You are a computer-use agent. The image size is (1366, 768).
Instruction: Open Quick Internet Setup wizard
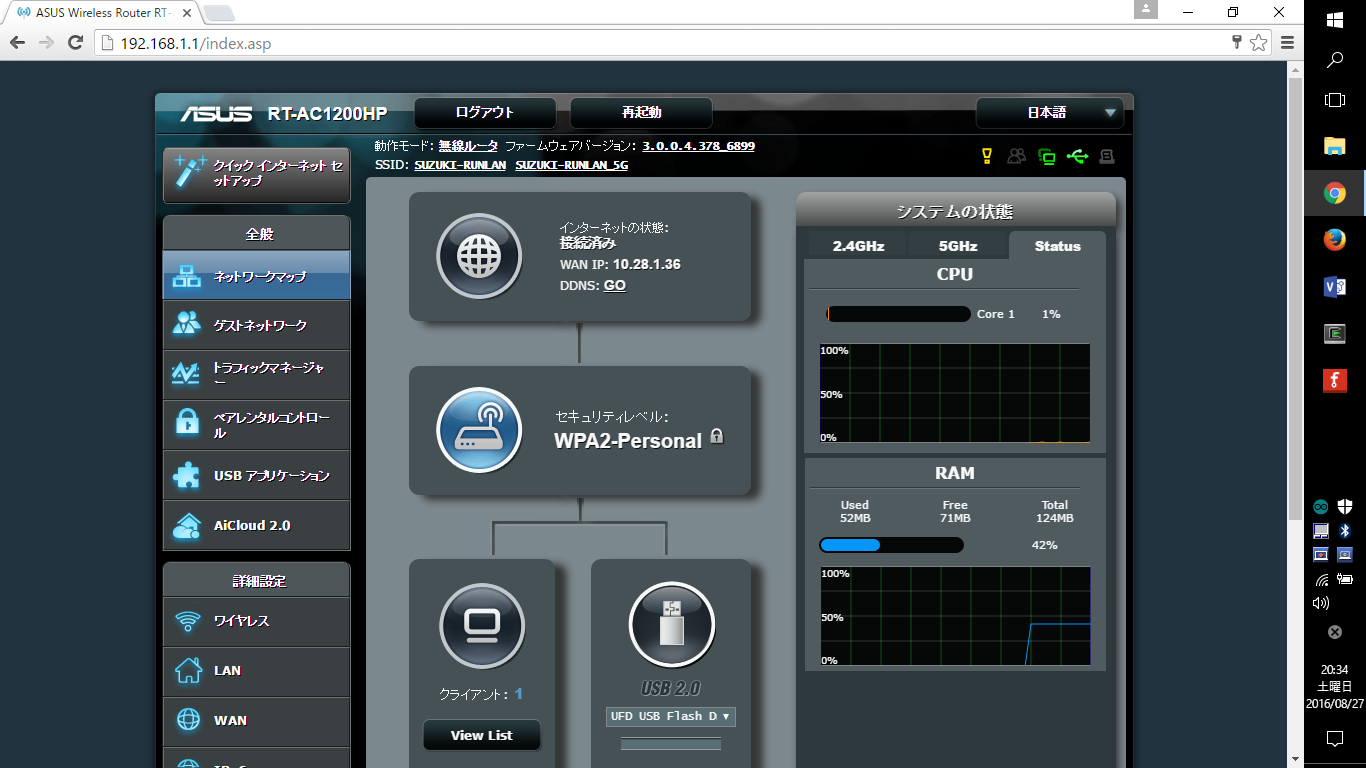[257, 174]
